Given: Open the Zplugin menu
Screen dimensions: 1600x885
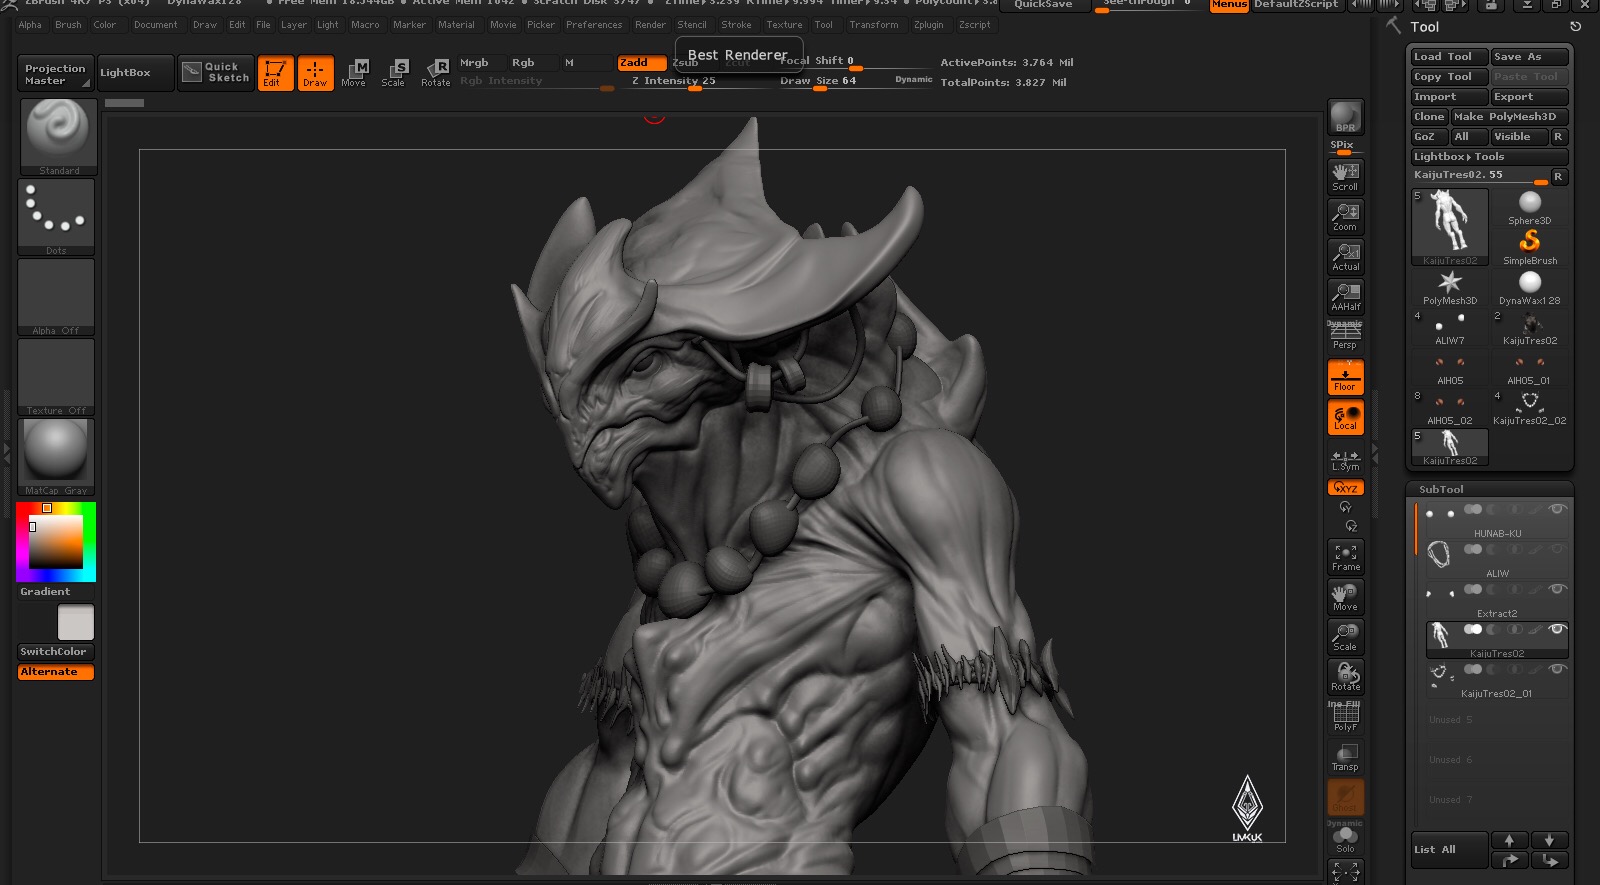Looking at the screenshot, I should pyautogui.click(x=928, y=25).
